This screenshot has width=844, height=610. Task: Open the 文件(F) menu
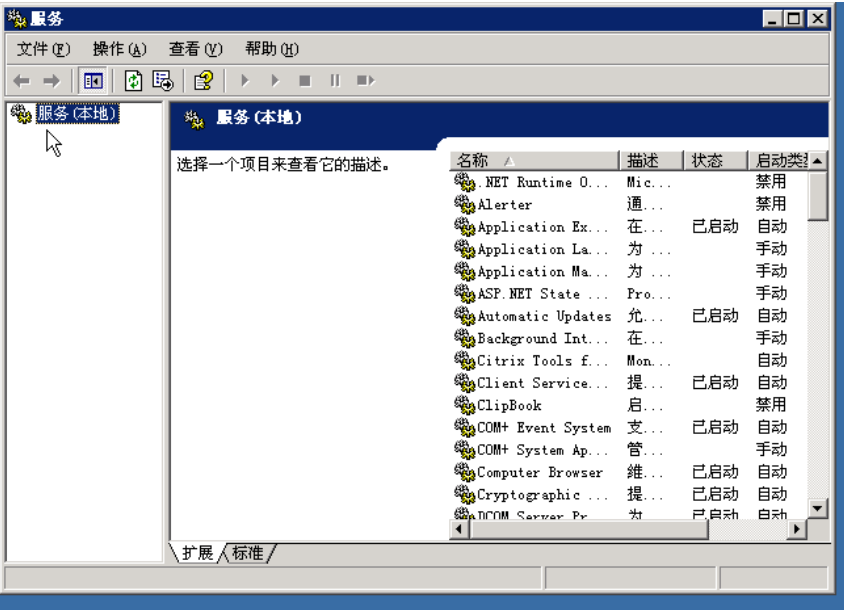point(43,49)
